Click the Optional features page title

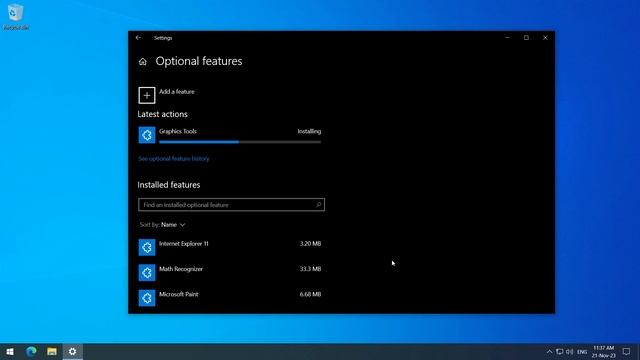(199, 61)
